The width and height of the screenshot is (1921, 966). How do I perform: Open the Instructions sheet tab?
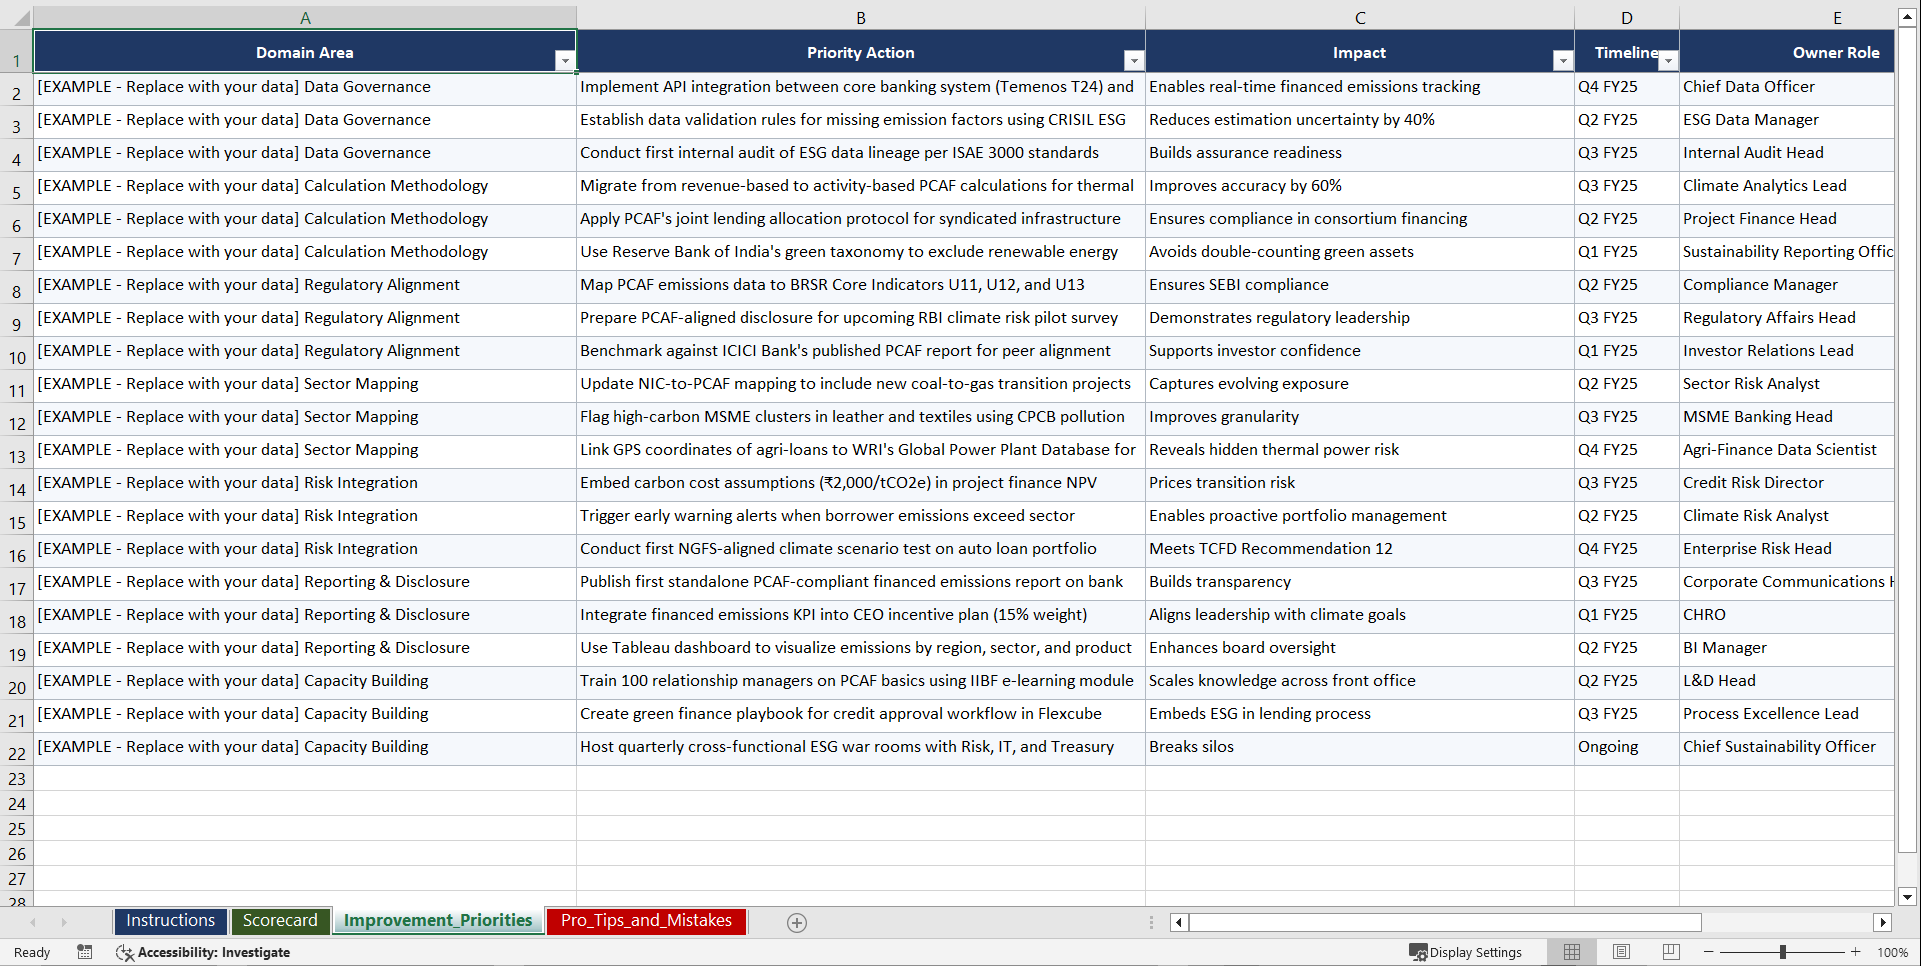pyautogui.click(x=170, y=921)
